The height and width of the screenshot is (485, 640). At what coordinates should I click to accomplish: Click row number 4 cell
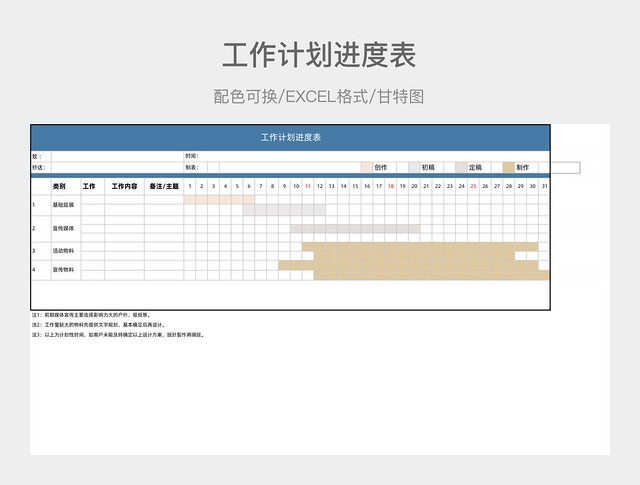(41, 270)
